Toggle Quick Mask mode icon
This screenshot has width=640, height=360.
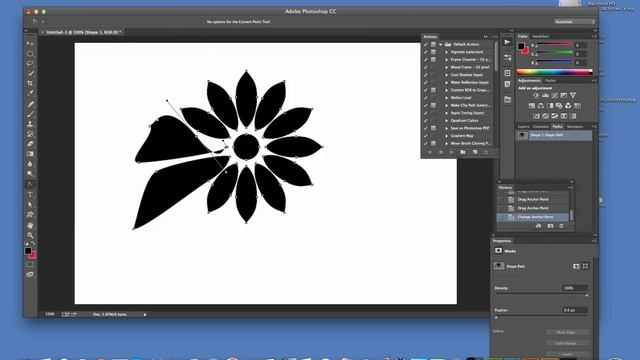[30, 264]
